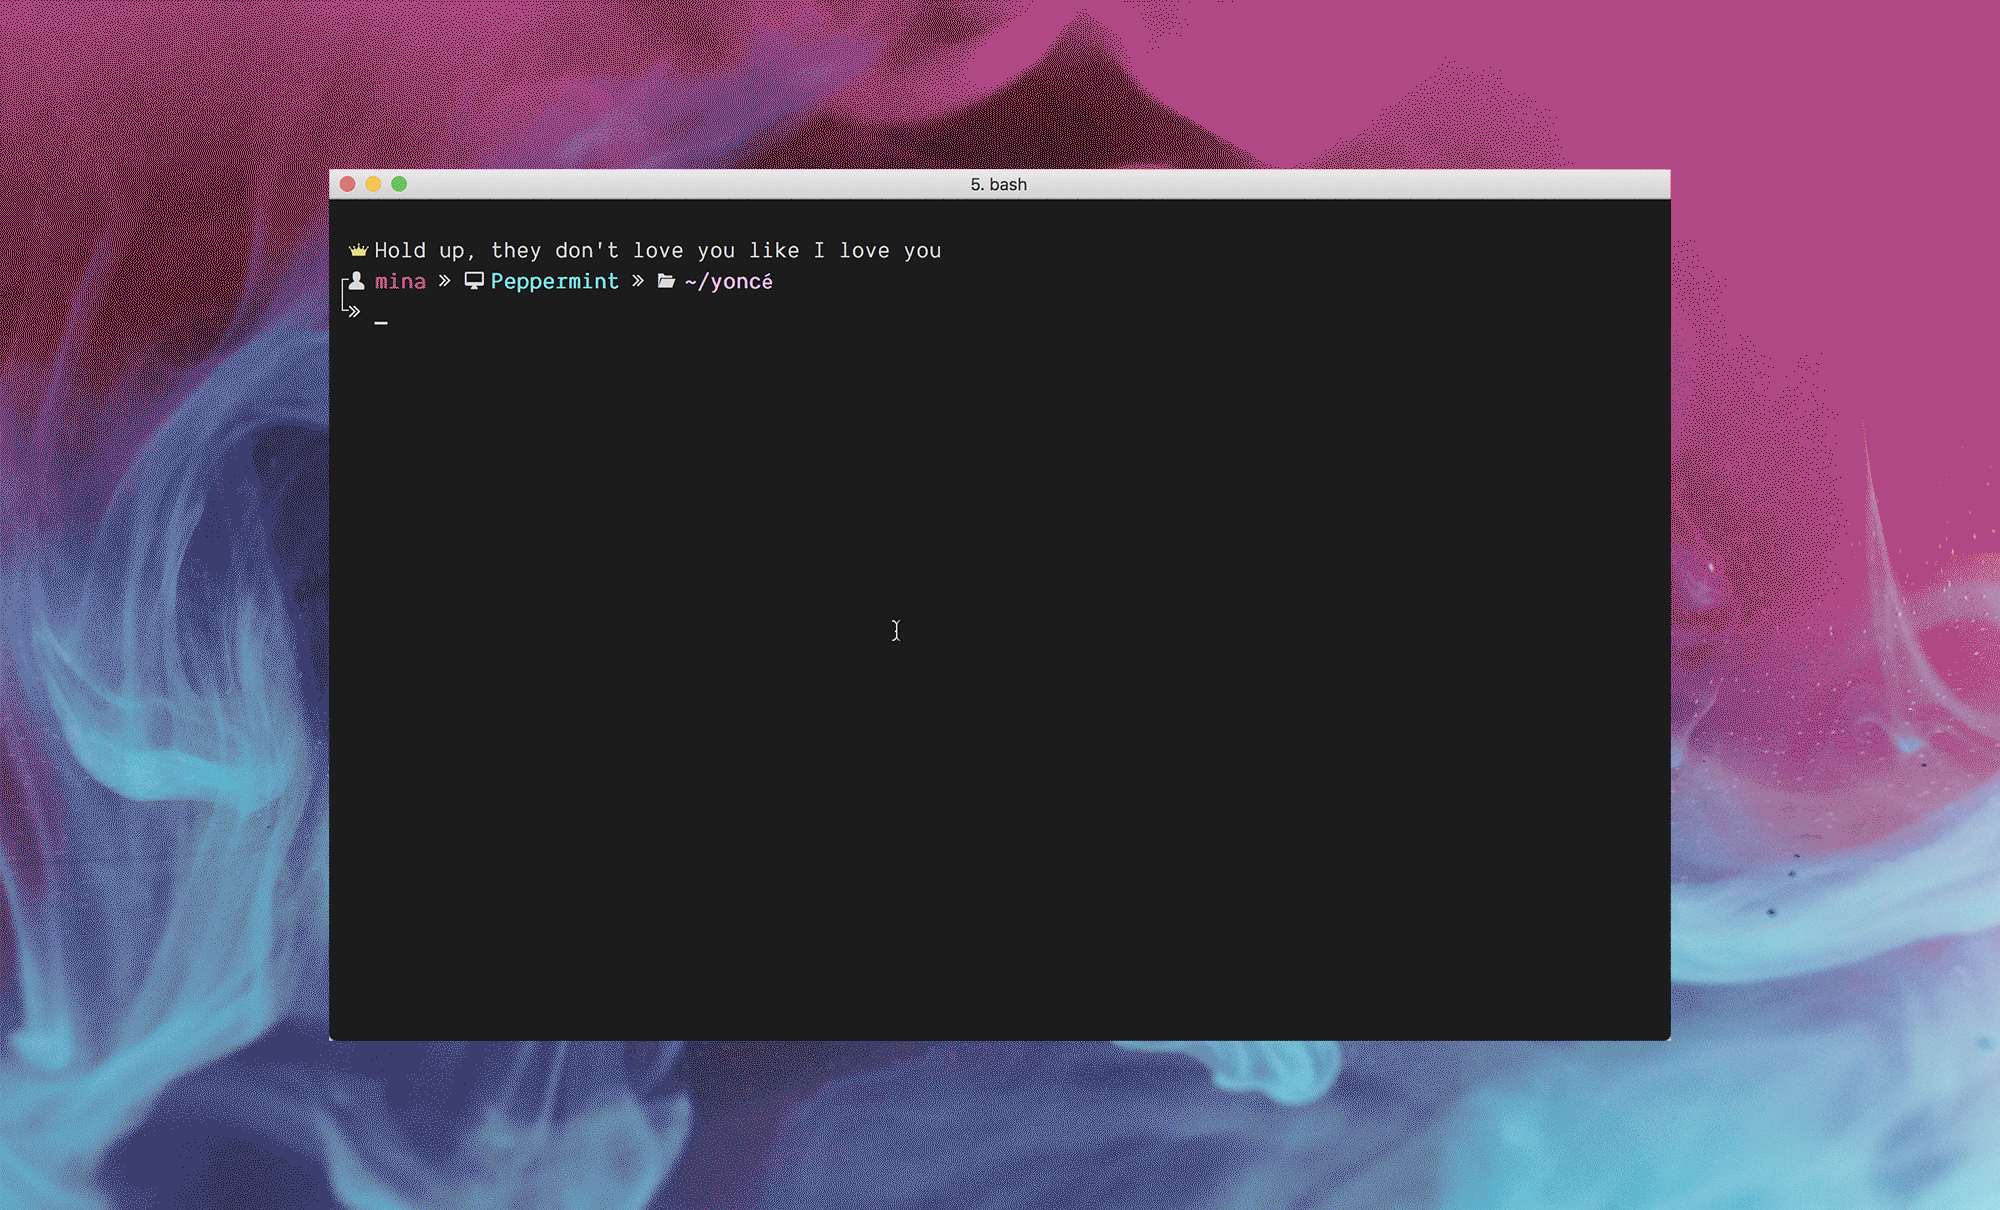Click the pink username mina
Screen dimensions: 2000x1210
[400, 282]
